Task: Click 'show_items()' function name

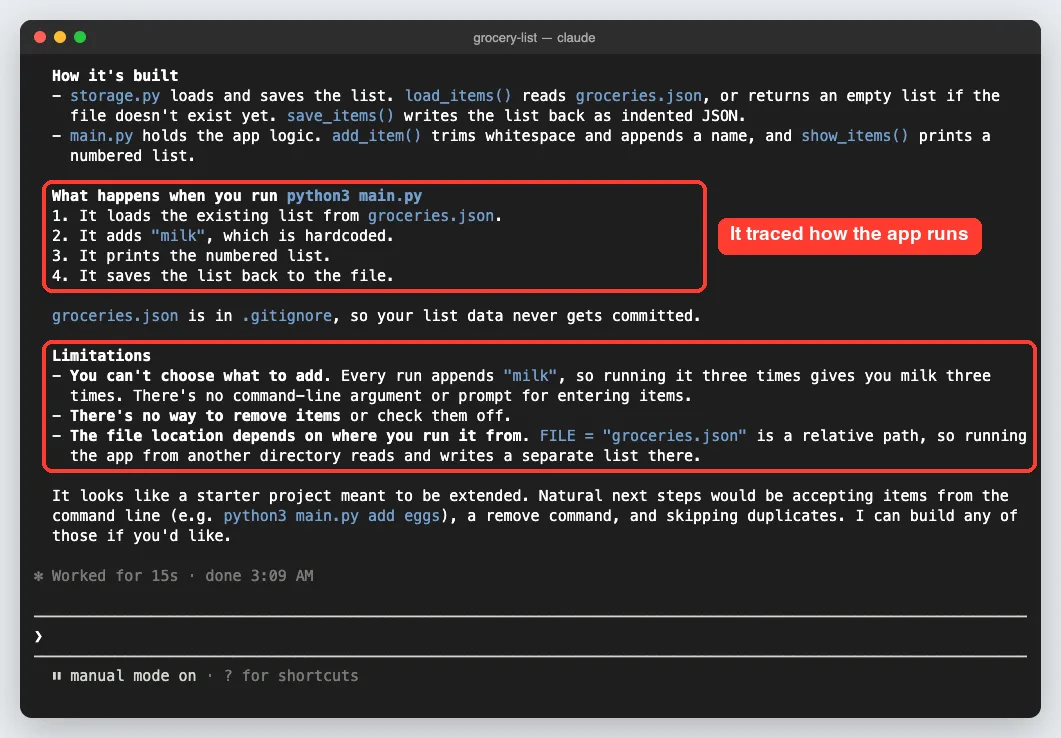Action: pos(855,136)
